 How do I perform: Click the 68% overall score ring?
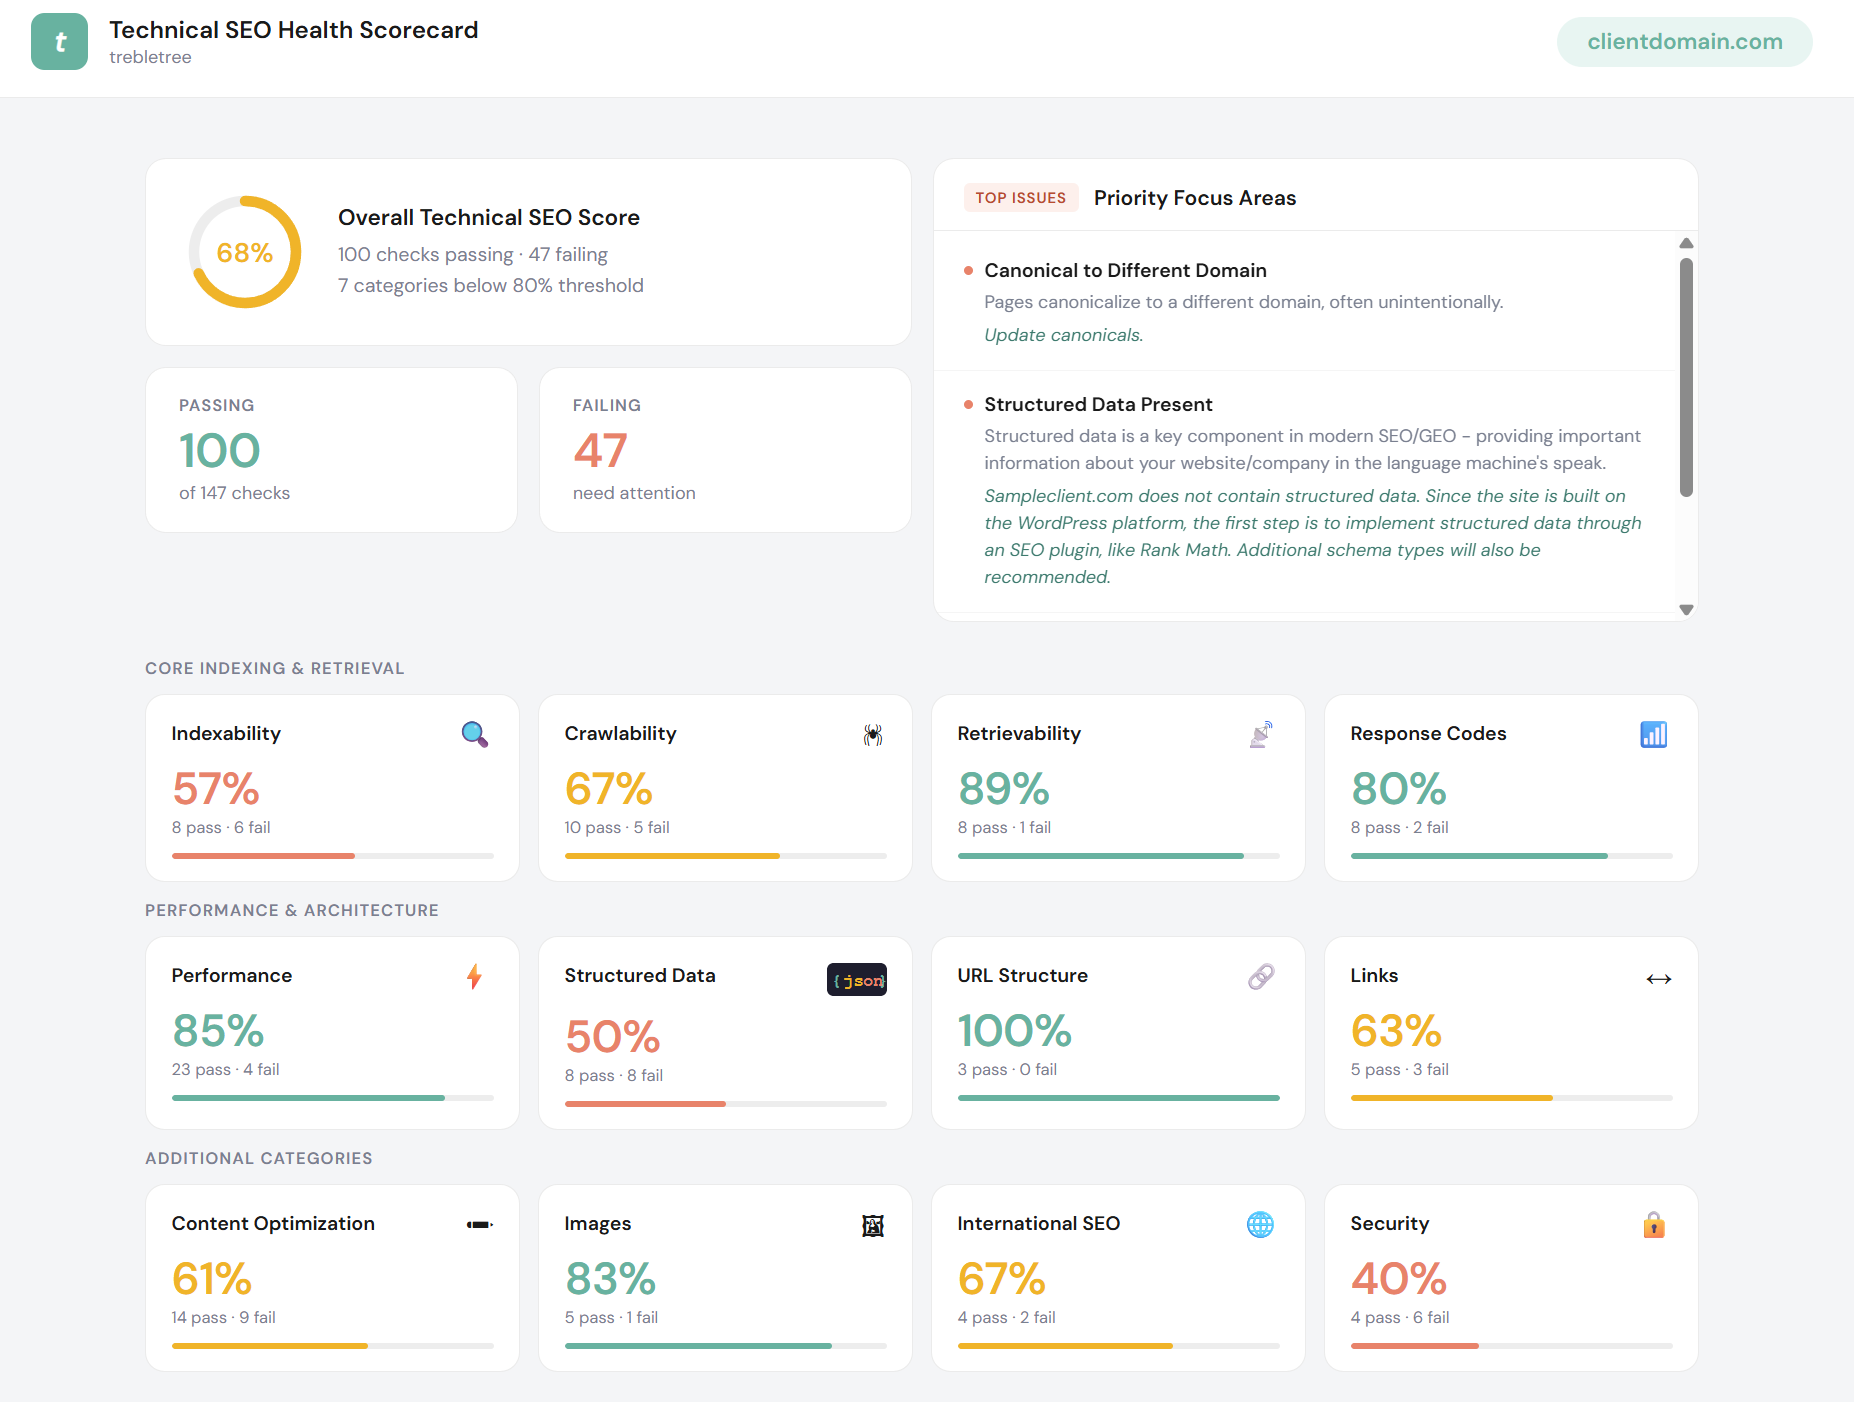coord(245,252)
